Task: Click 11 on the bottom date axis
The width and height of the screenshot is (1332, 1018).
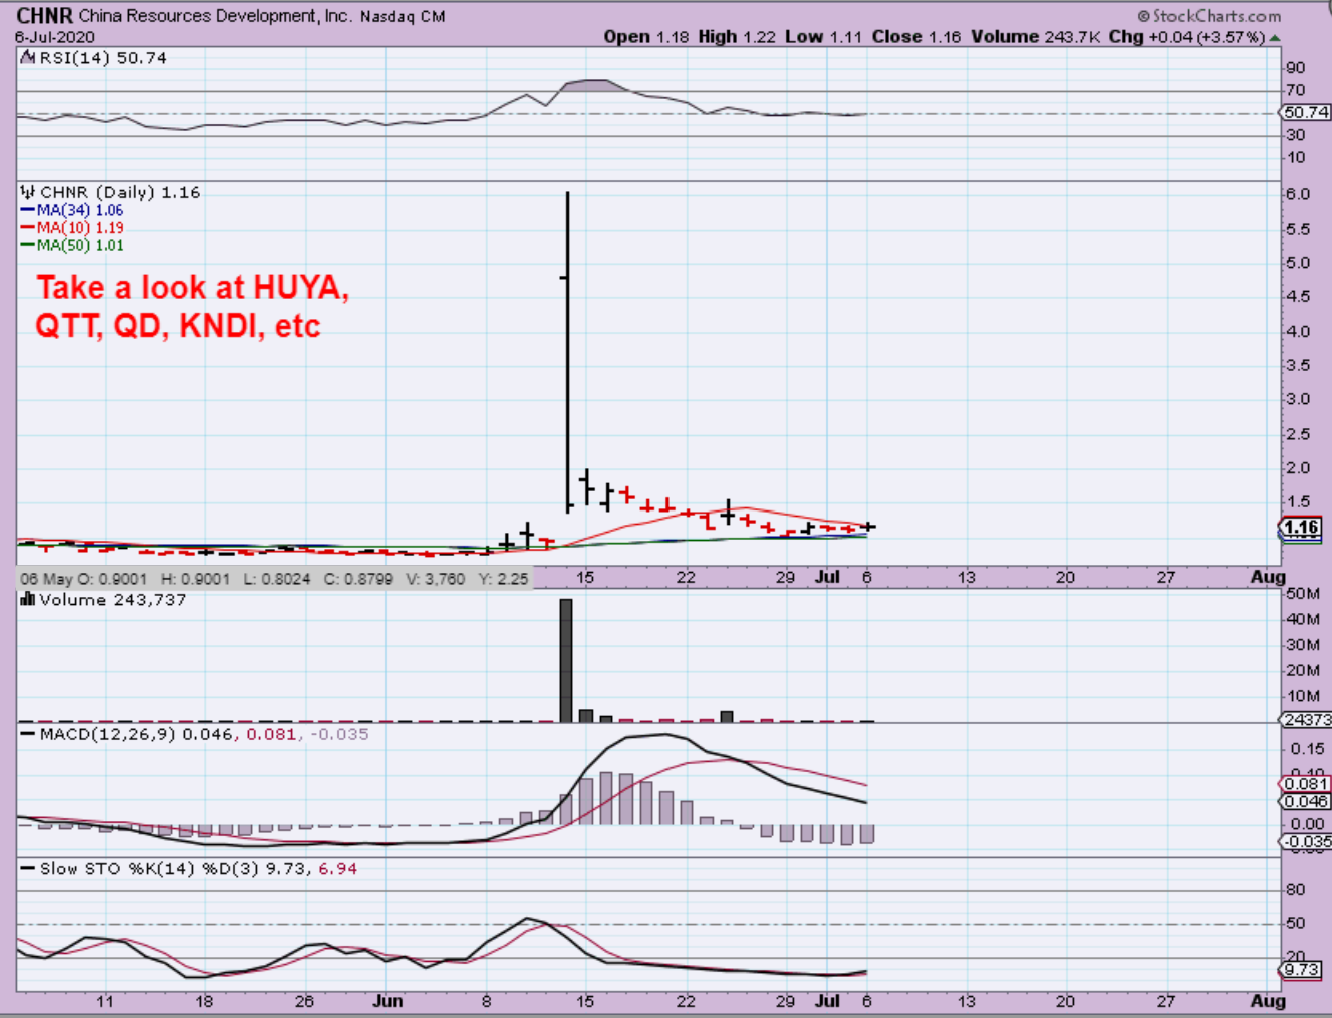Action: point(105,1001)
